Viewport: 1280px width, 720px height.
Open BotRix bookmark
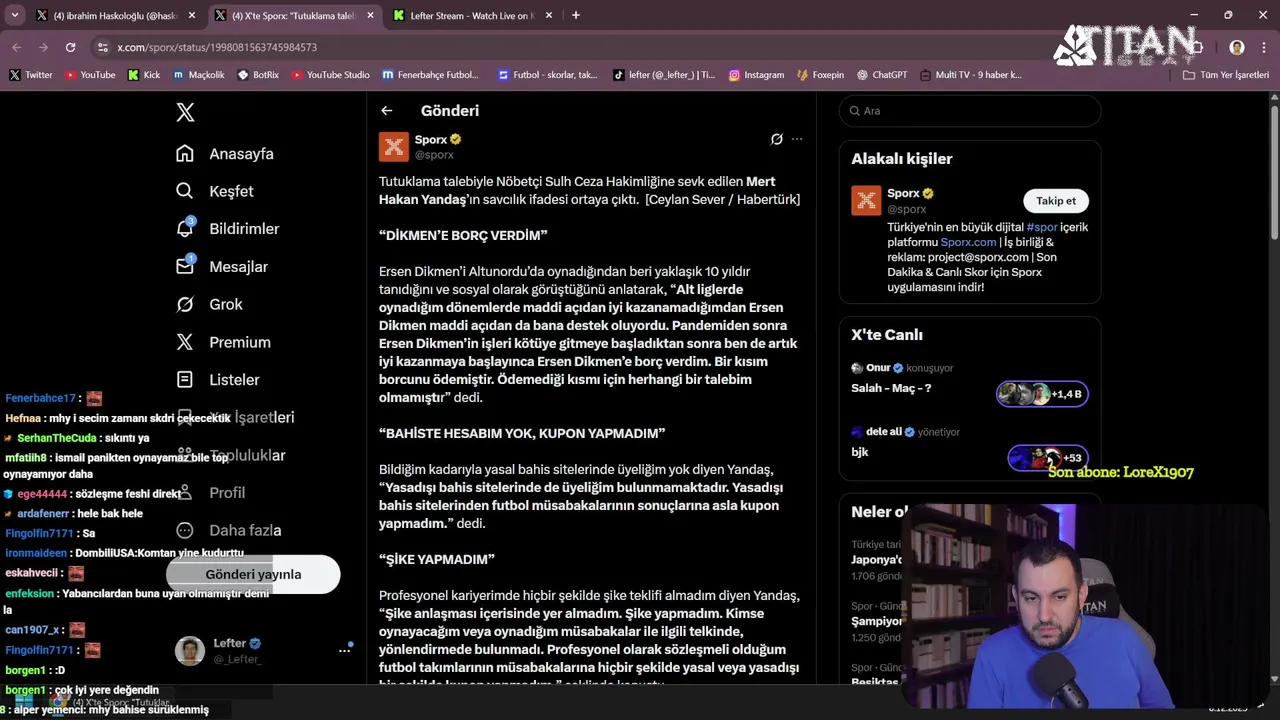pyautogui.click(x=258, y=75)
